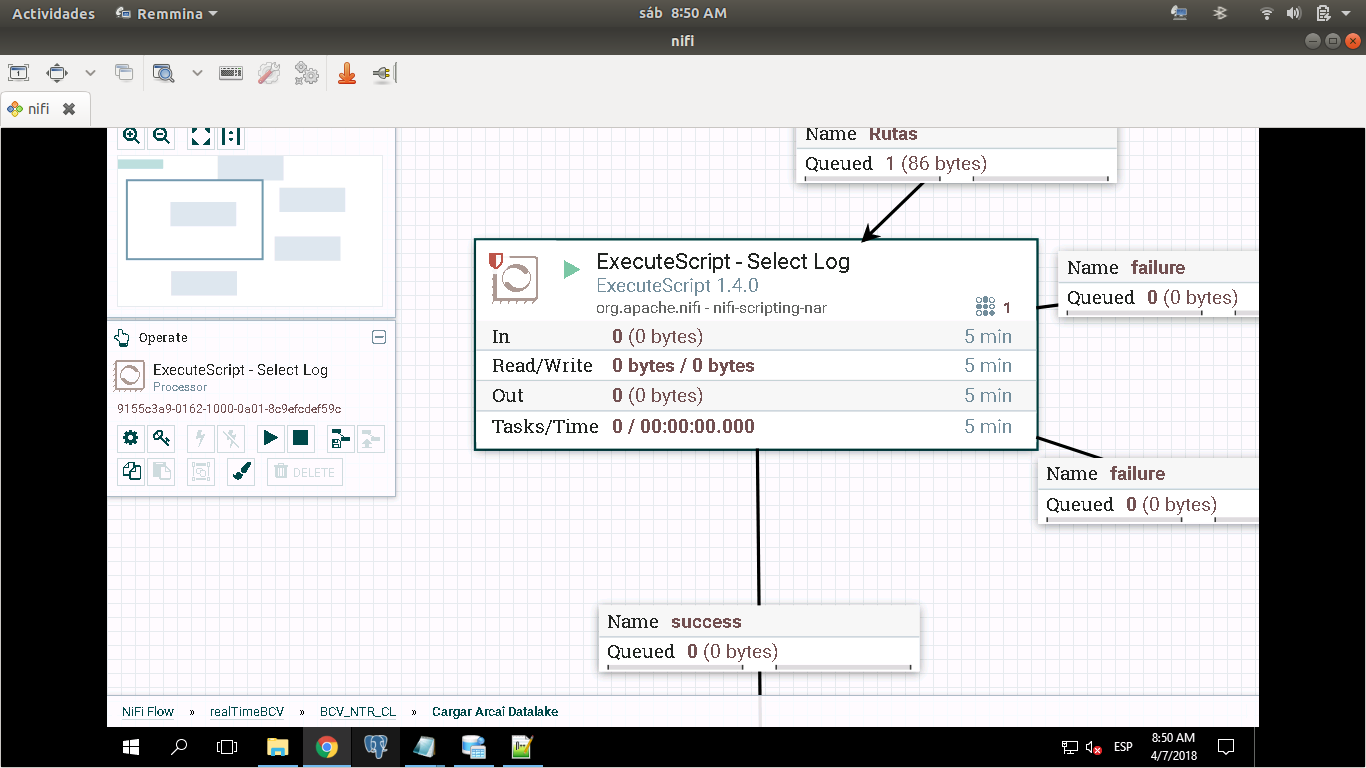
Task: Copy the selected processor
Action: click(x=131, y=472)
